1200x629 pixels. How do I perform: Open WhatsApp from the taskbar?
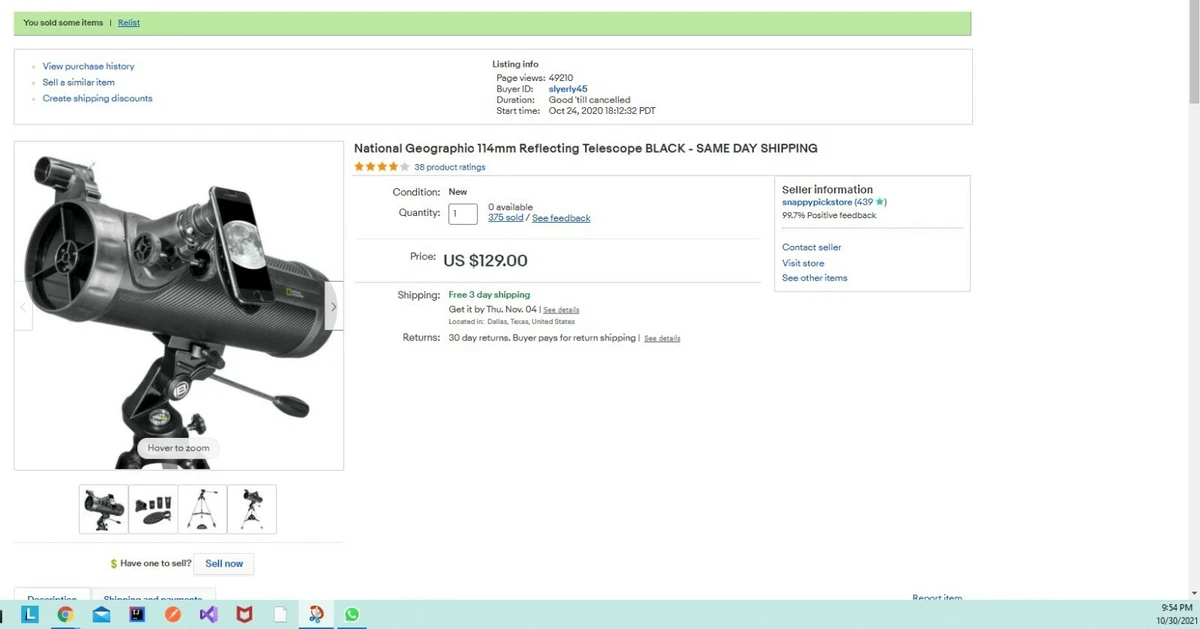tap(352, 615)
